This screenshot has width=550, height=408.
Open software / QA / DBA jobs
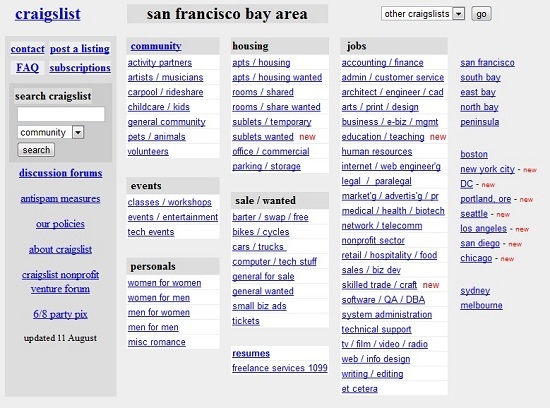pos(383,300)
